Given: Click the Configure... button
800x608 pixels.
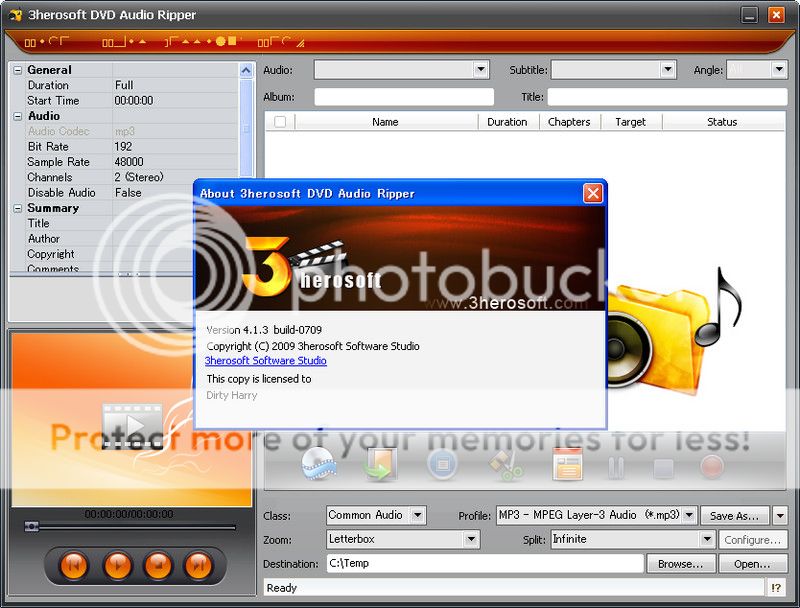Looking at the screenshot, I should [x=753, y=539].
